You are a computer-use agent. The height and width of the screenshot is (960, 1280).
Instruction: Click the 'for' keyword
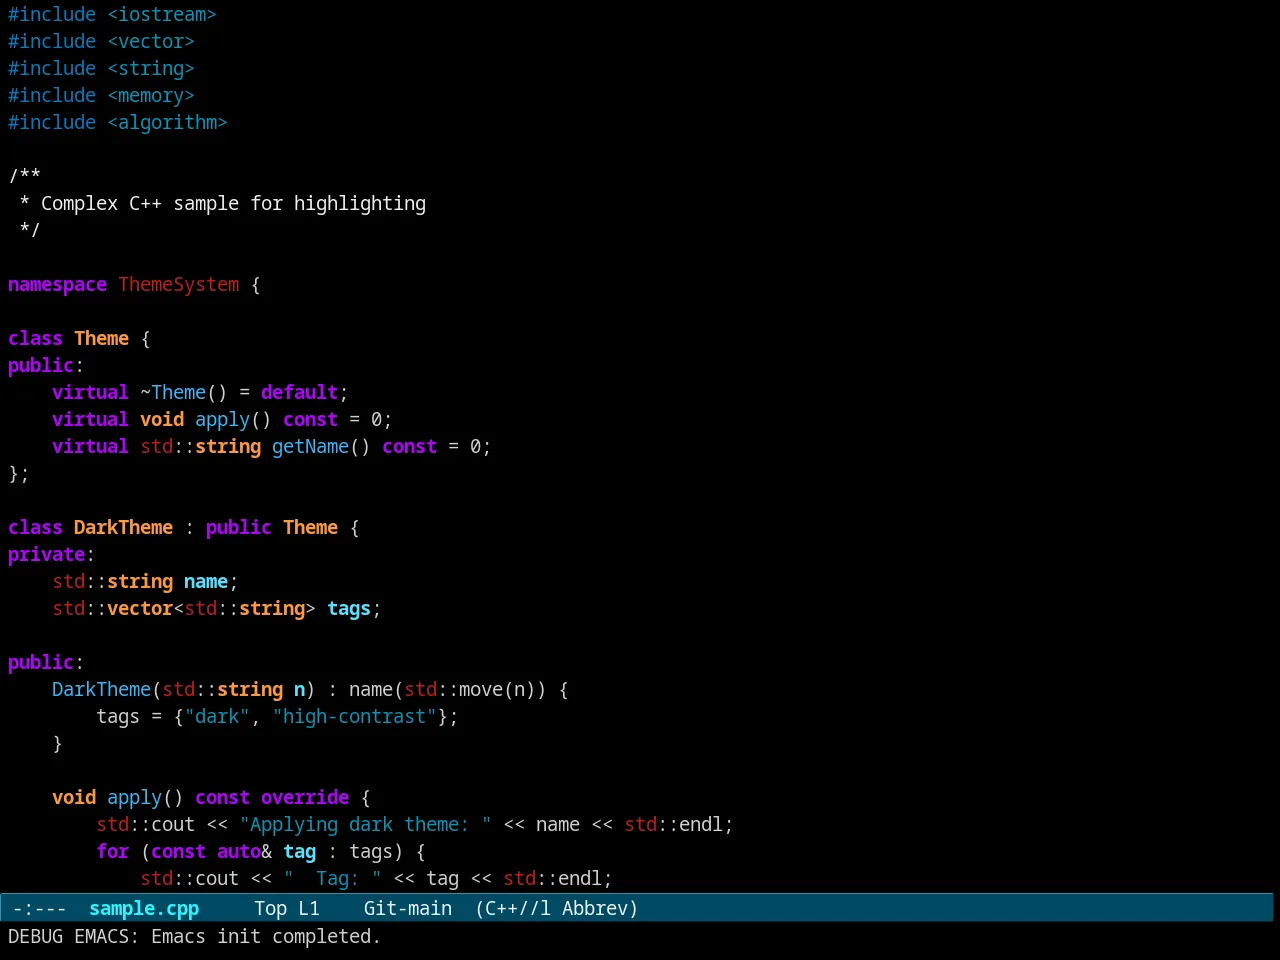tap(112, 851)
